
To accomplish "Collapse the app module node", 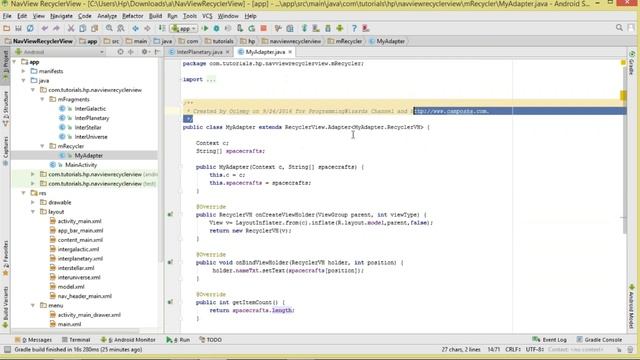I will pos(14,62).
